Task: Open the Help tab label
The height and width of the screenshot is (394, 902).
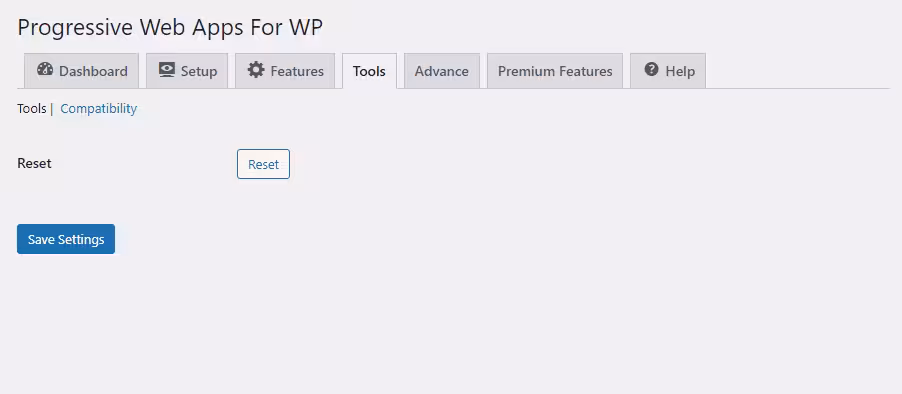Action: [x=680, y=71]
